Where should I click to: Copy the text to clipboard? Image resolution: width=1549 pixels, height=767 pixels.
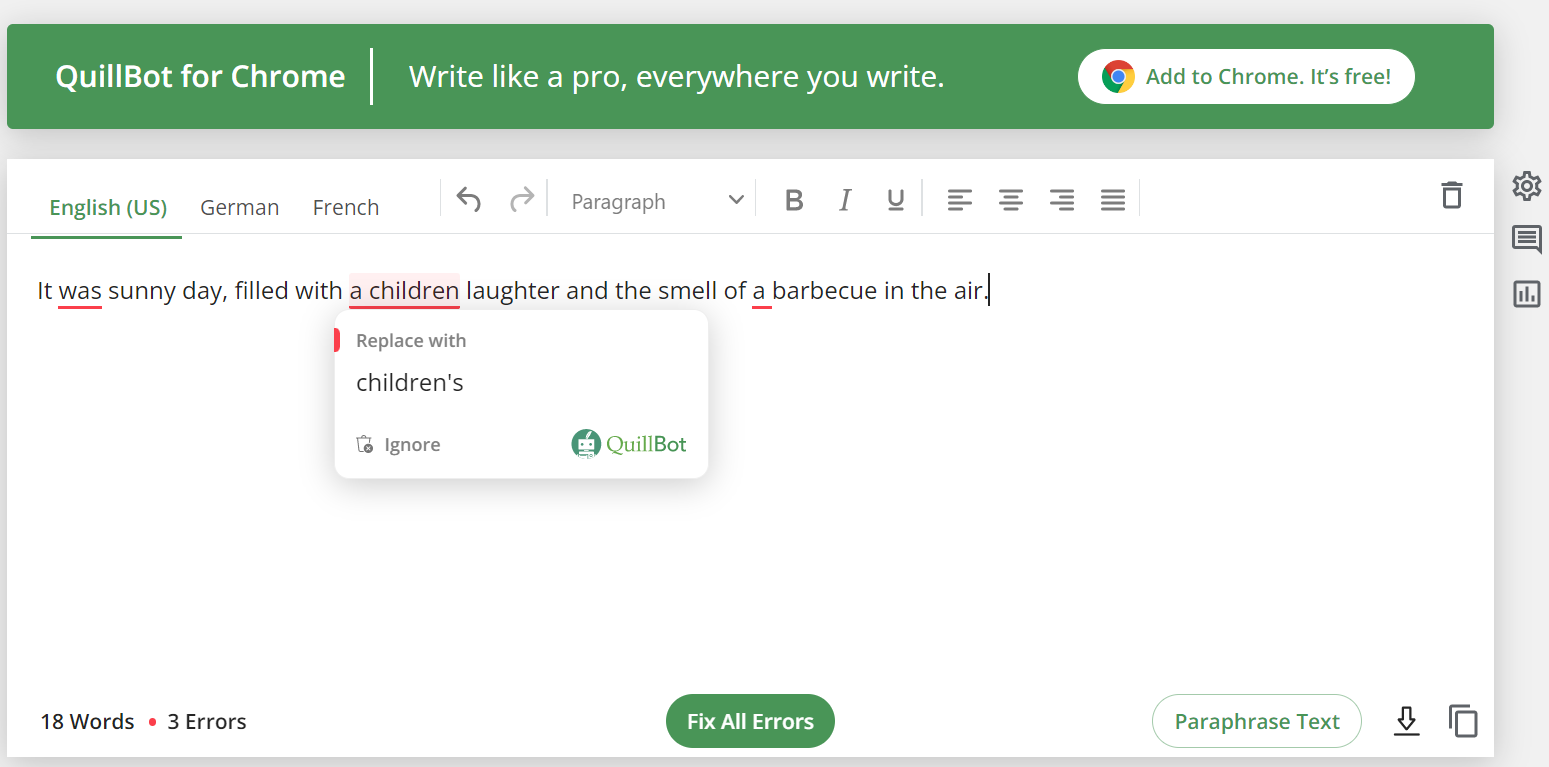tap(1463, 721)
